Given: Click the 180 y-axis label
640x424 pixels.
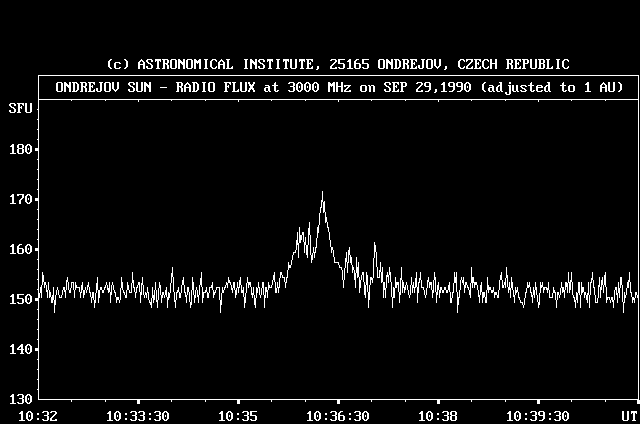Looking at the screenshot, I should coord(19,149).
